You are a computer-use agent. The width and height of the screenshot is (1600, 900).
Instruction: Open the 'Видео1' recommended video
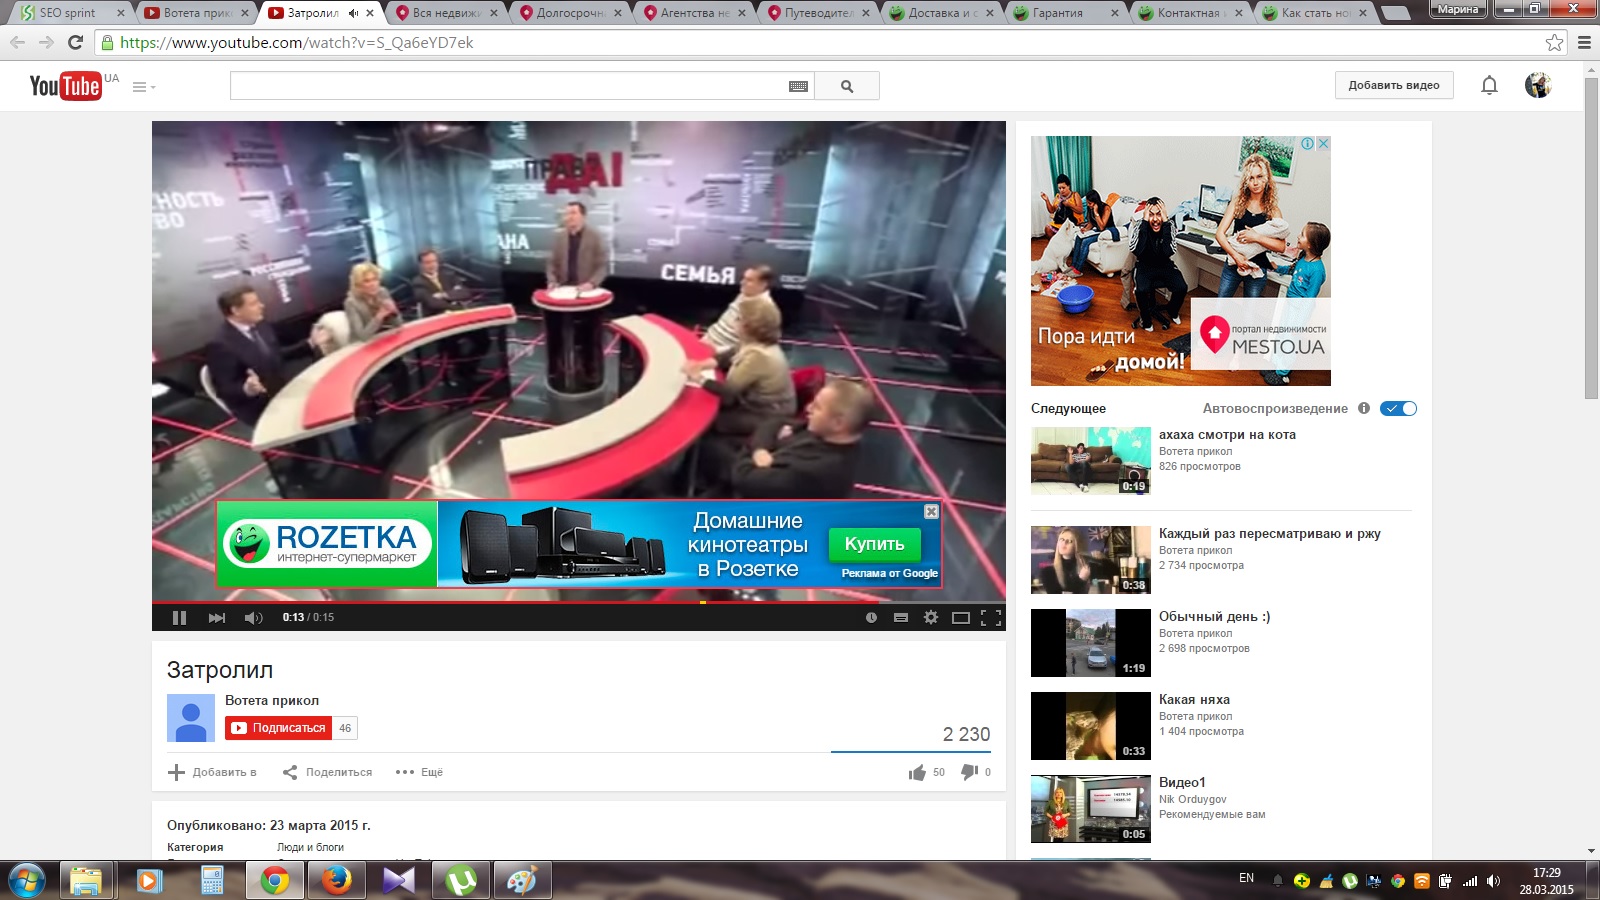[1182, 783]
